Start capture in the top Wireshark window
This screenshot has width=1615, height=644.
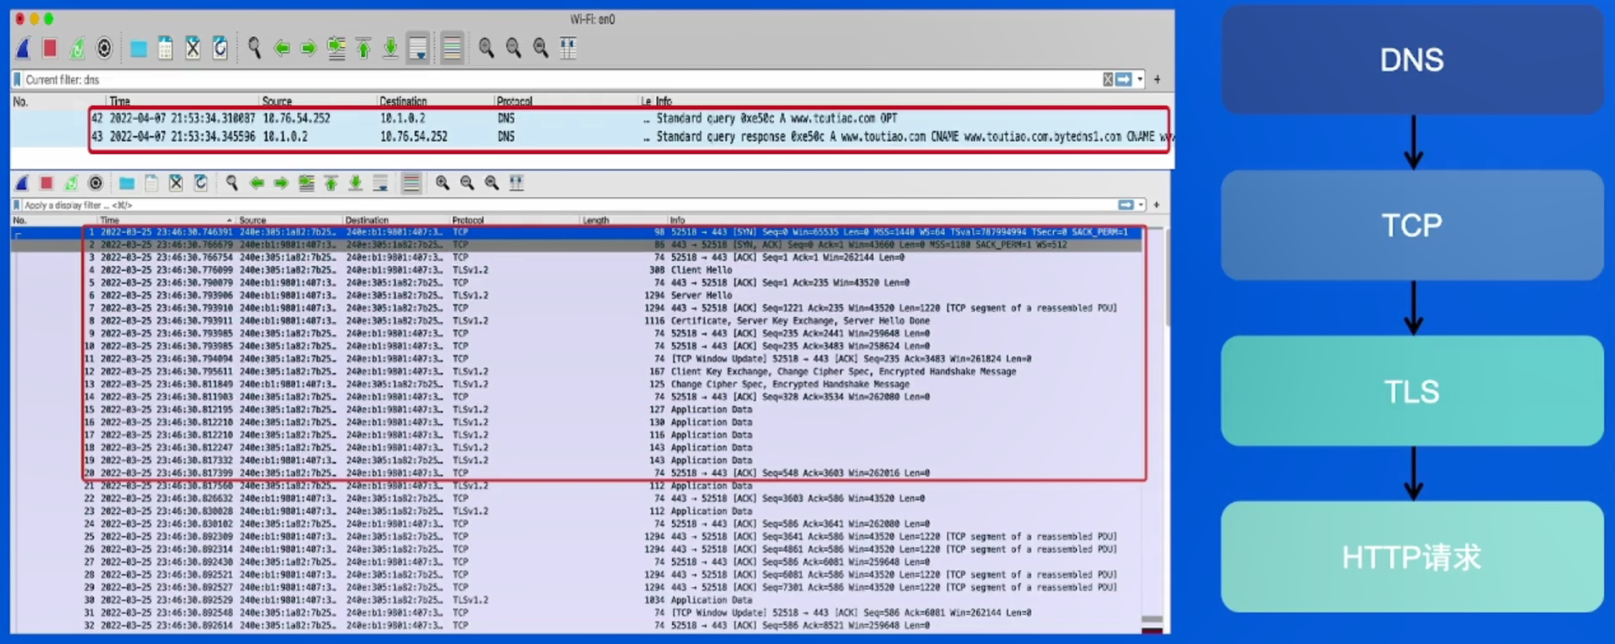(24, 48)
